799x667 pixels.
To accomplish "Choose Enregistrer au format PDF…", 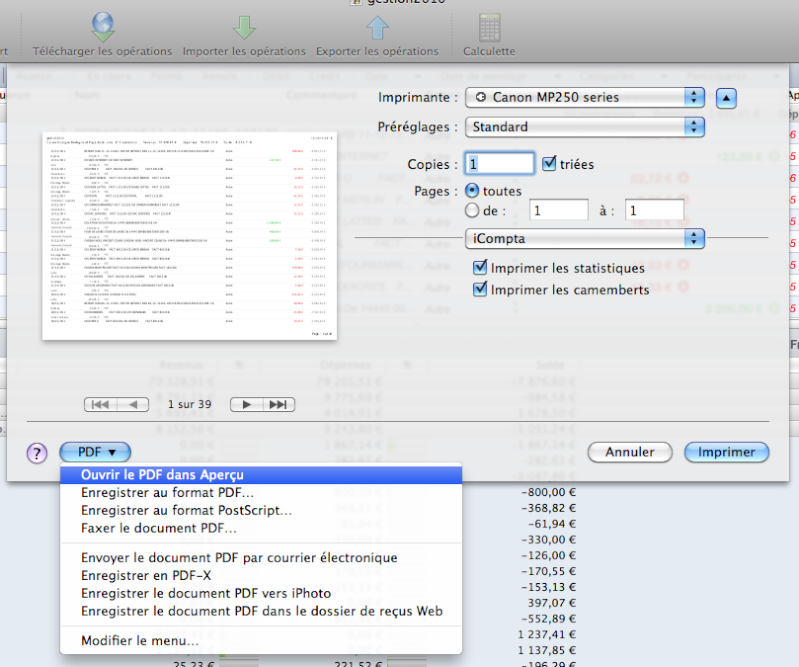I will pos(261,493).
